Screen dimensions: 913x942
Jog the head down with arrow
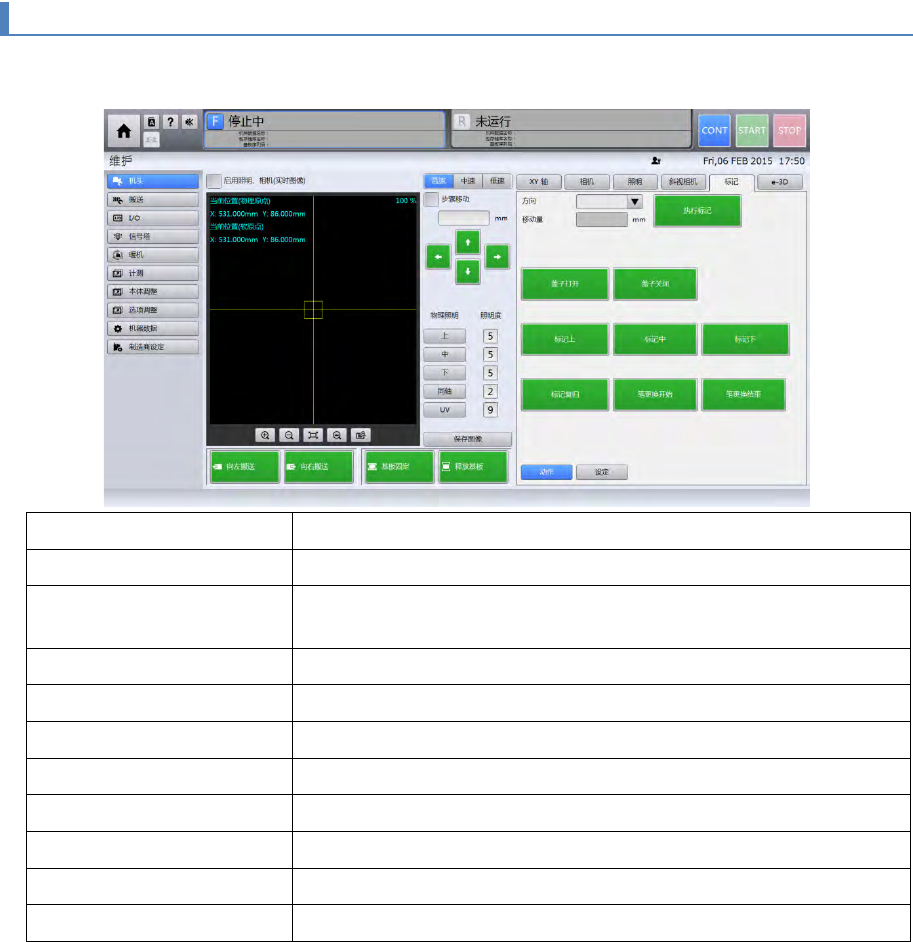pyautogui.click(x=468, y=272)
